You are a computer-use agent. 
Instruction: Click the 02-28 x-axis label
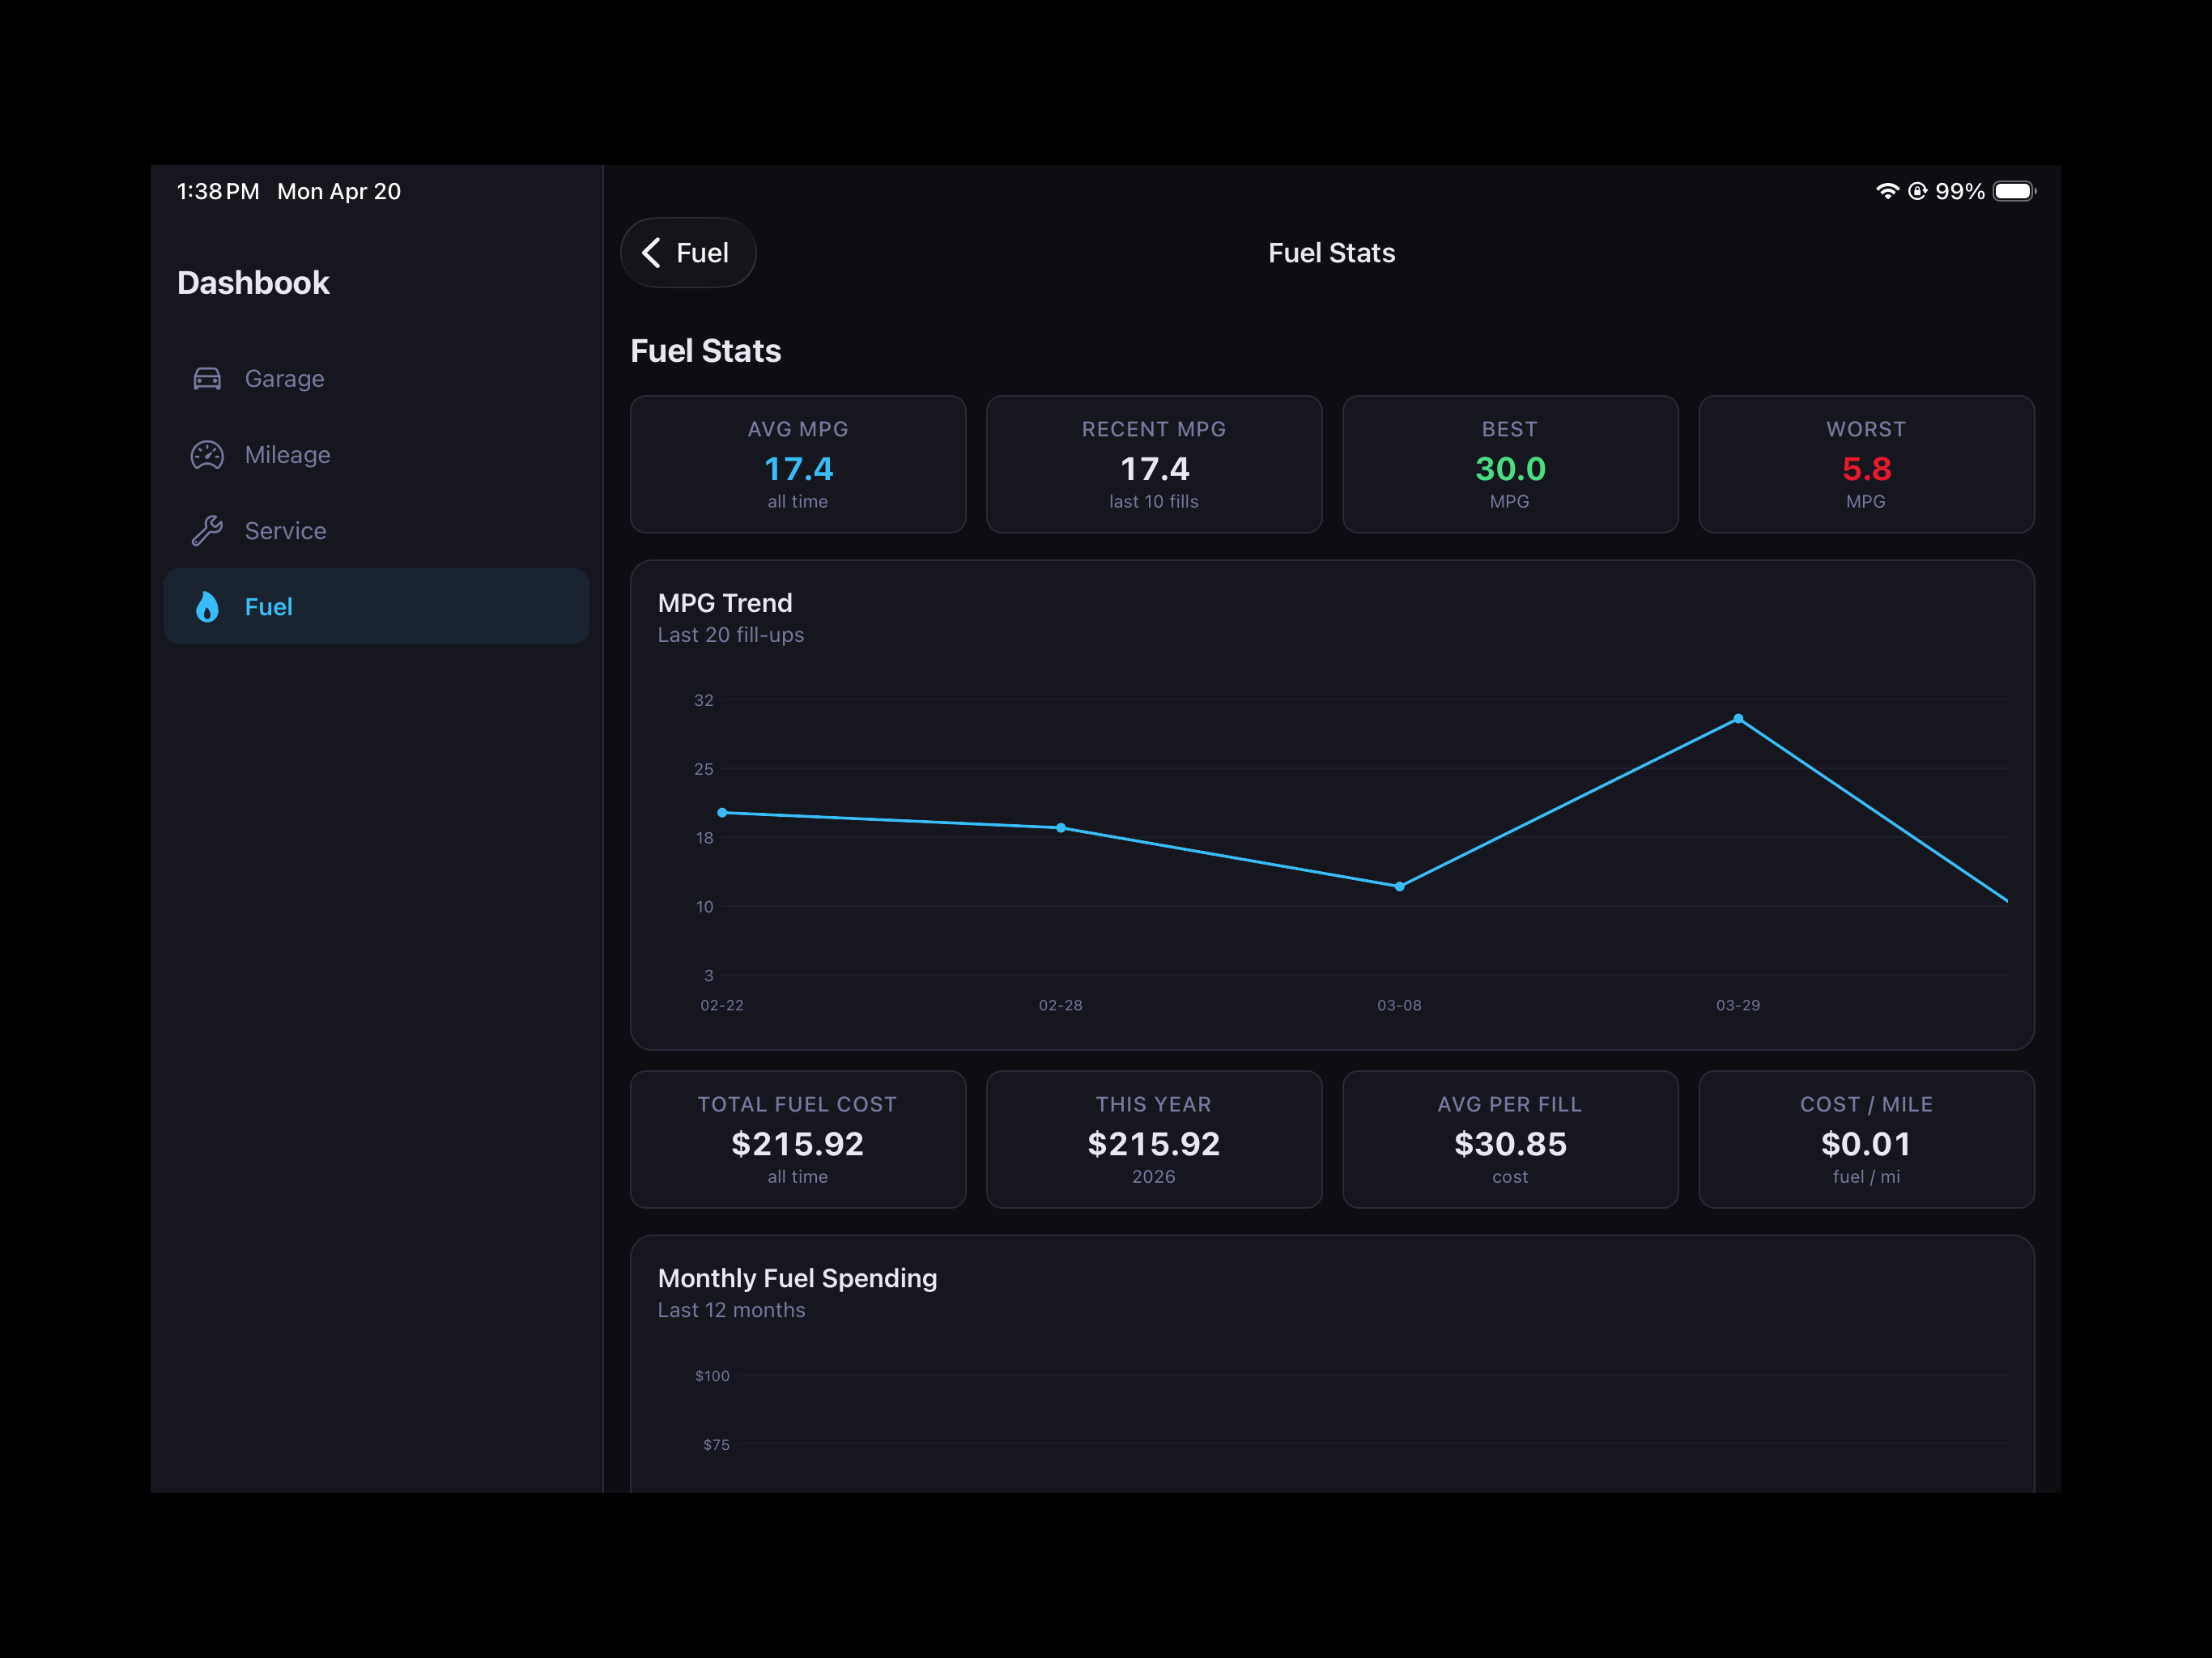[x=1061, y=1005]
